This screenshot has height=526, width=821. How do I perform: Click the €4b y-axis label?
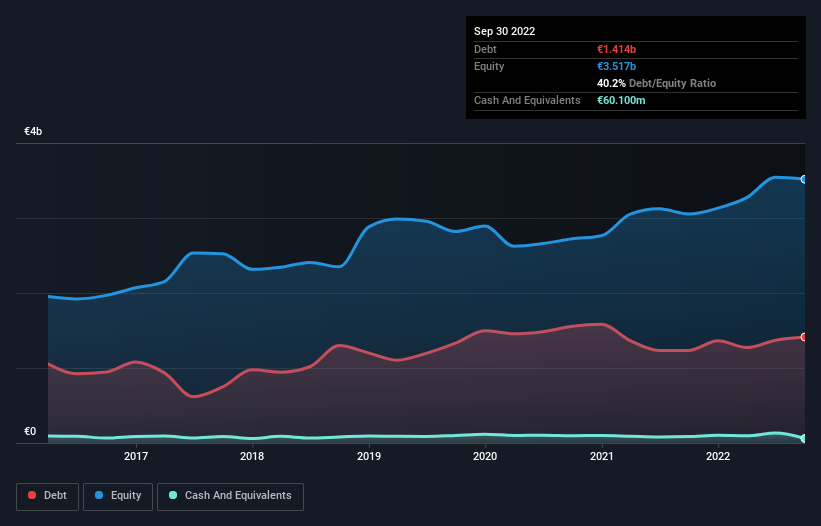tap(33, 131)
